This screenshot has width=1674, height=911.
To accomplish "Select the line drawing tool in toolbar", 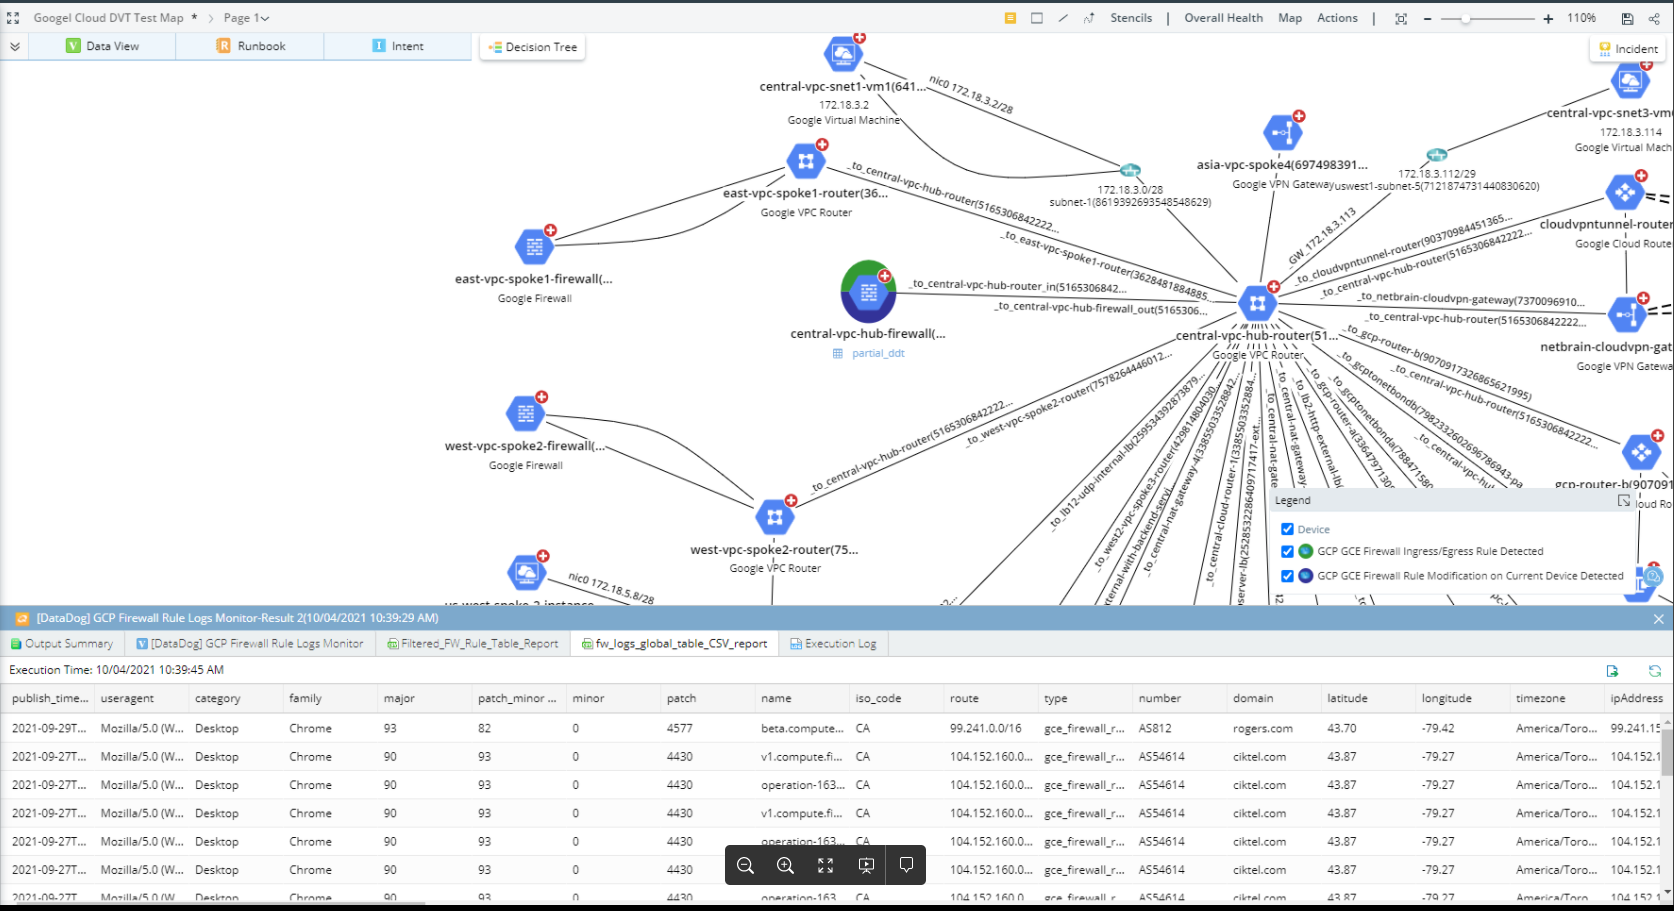I will [1063, 17].
